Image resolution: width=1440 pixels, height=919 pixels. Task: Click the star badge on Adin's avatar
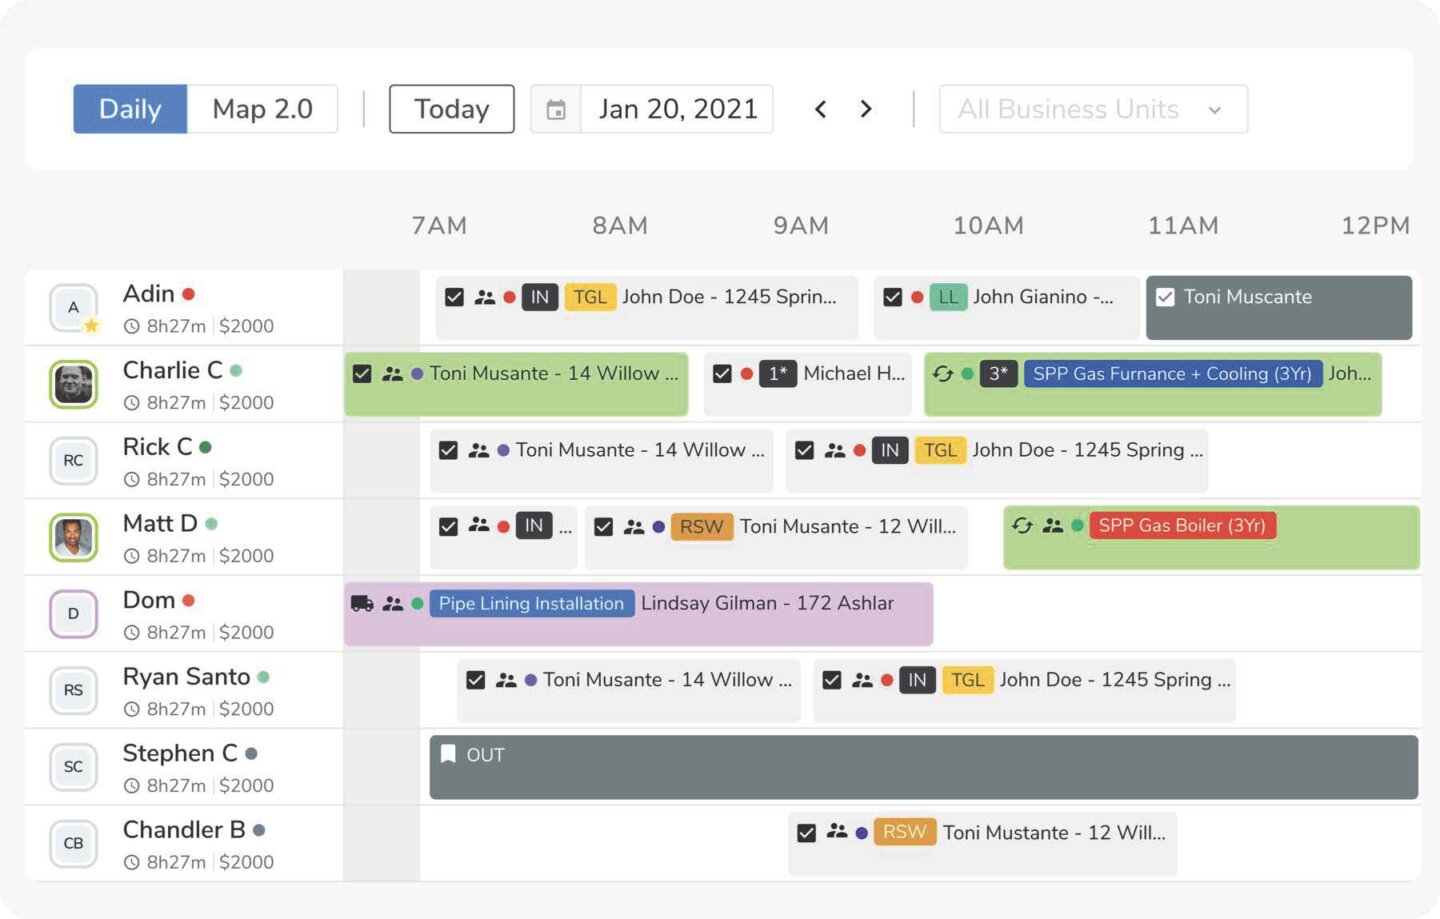90,325
